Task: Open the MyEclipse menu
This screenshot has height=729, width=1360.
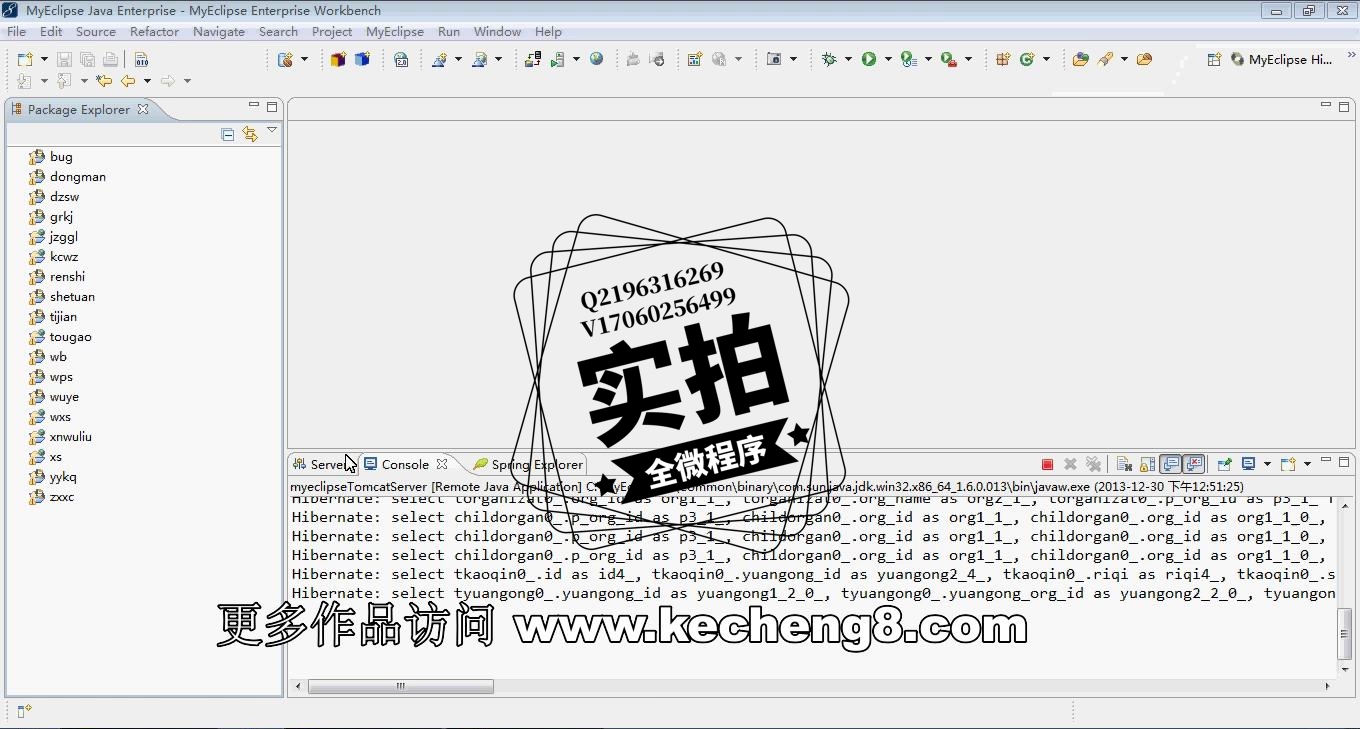Action: (x=395, y=31)
